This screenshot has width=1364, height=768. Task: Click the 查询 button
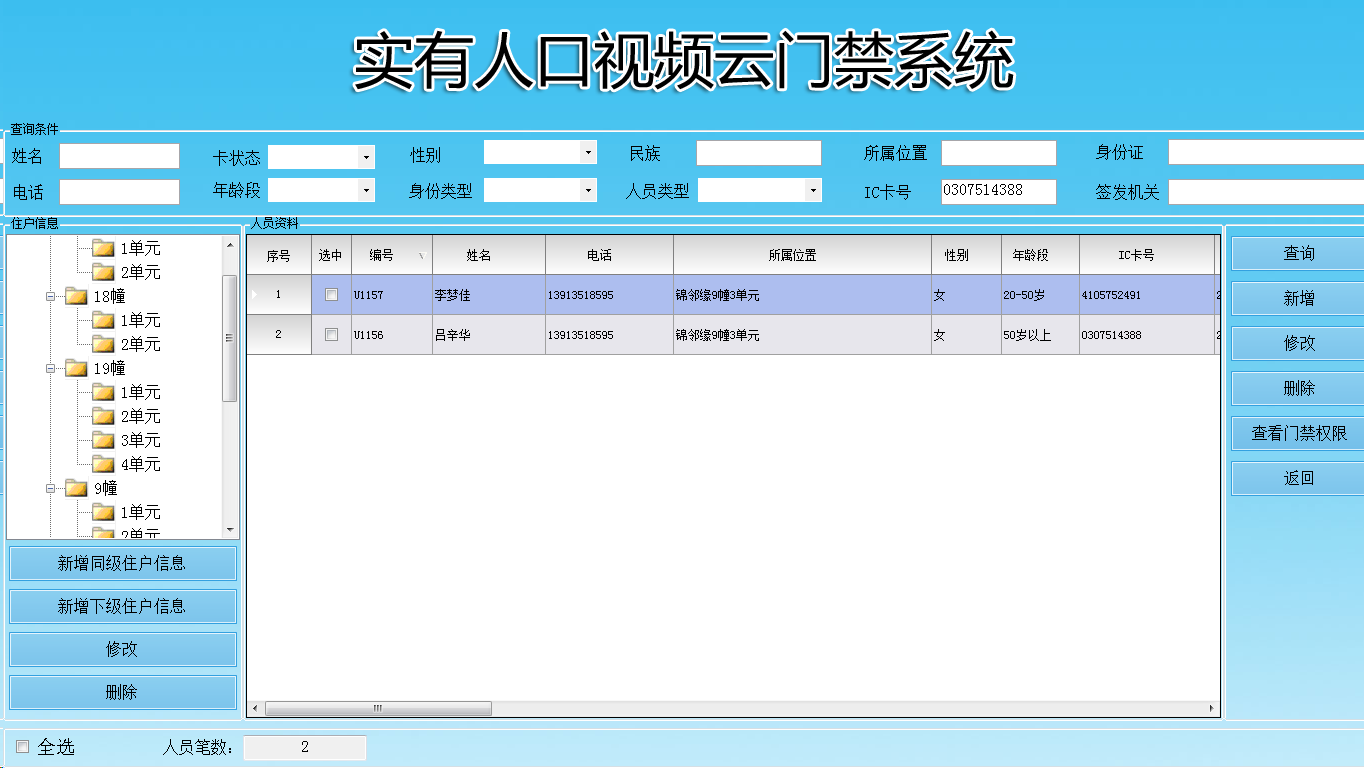1298,253
